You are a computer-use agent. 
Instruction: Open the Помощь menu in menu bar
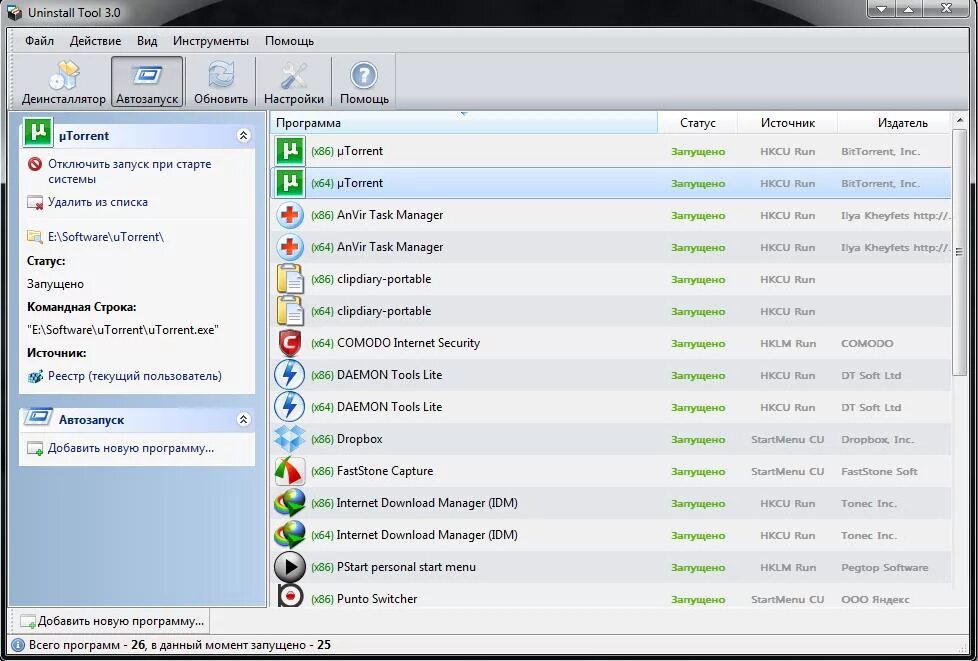point(289,41)
